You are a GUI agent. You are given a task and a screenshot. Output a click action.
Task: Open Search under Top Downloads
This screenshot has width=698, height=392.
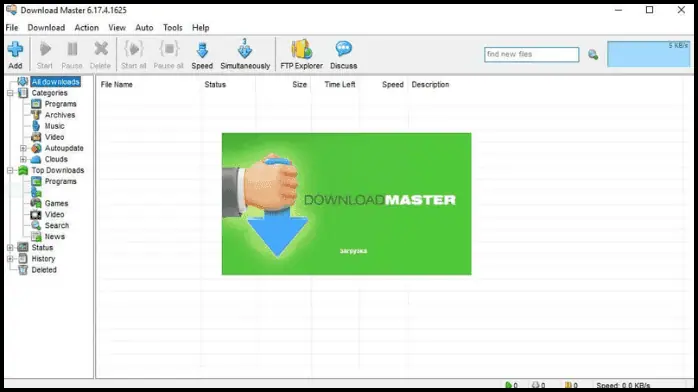[57, 226]
